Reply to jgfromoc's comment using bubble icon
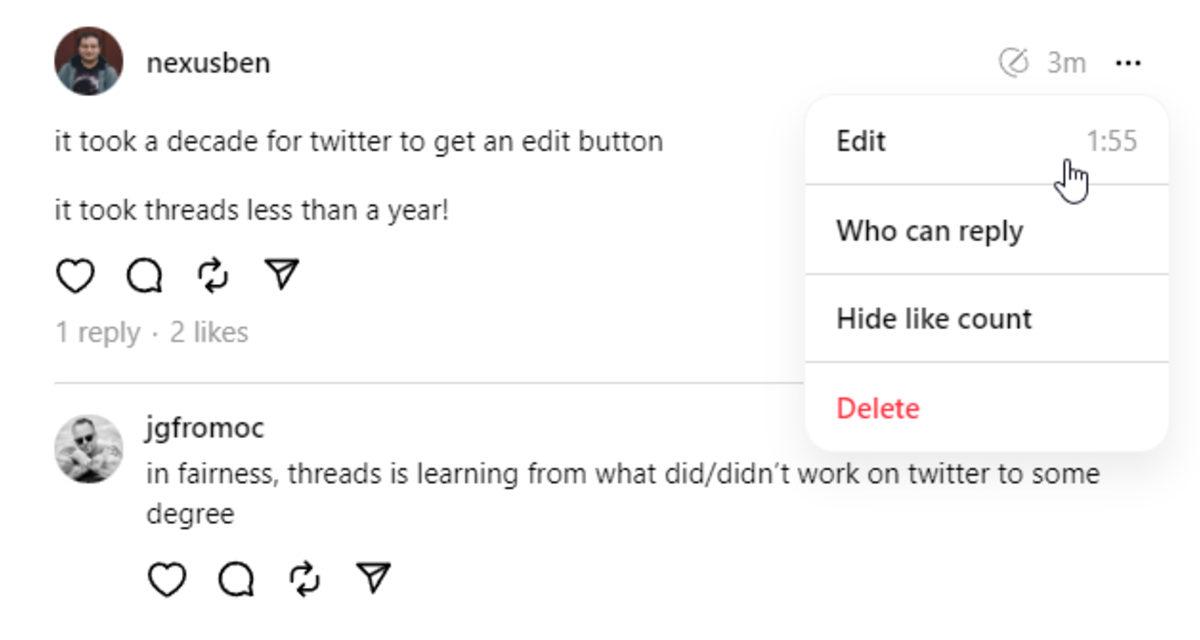1200x640 pixels. pos(236,579)
